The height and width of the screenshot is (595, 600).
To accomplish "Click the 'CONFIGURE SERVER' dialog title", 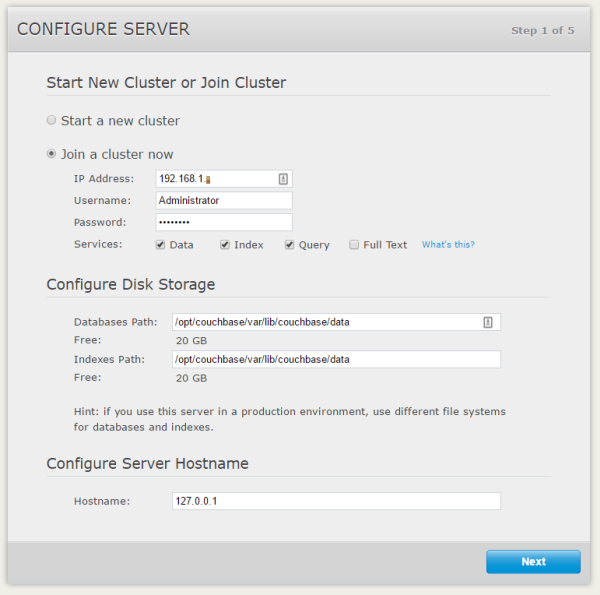I will [x=103, y=29].
